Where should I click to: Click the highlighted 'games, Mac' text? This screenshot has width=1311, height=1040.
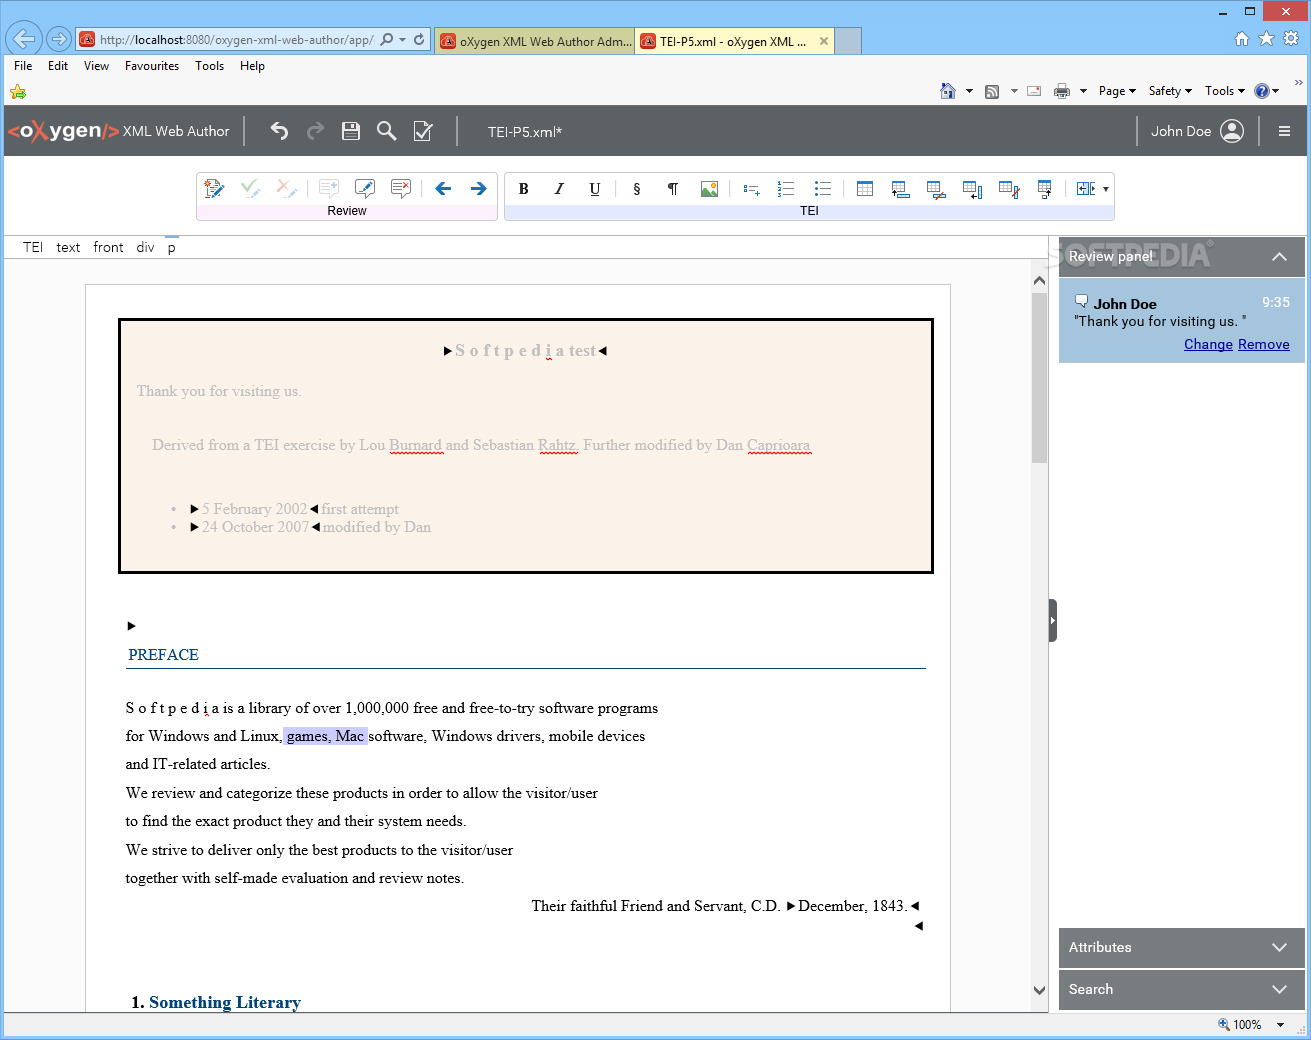pyautogui.click(x=325, y=736)
